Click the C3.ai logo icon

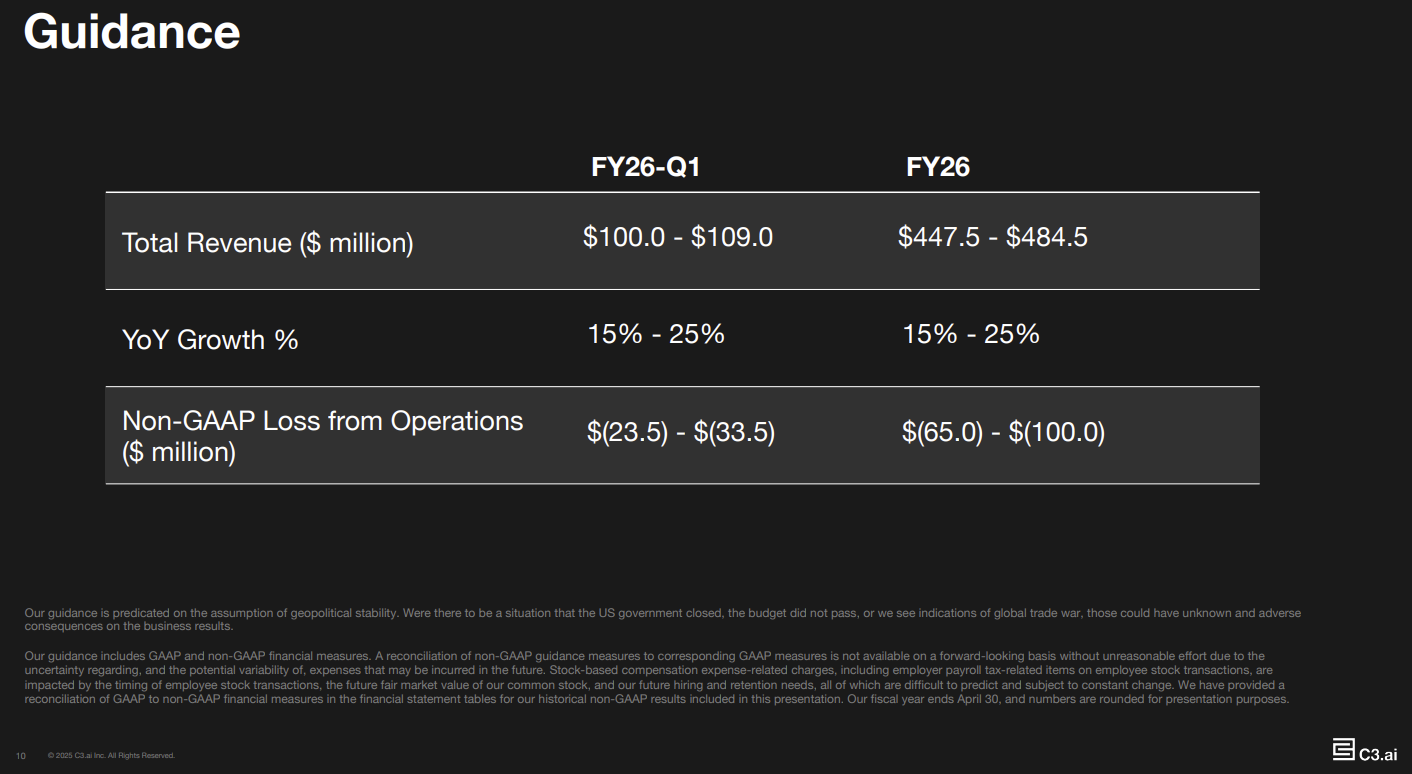click(1343, 749)
